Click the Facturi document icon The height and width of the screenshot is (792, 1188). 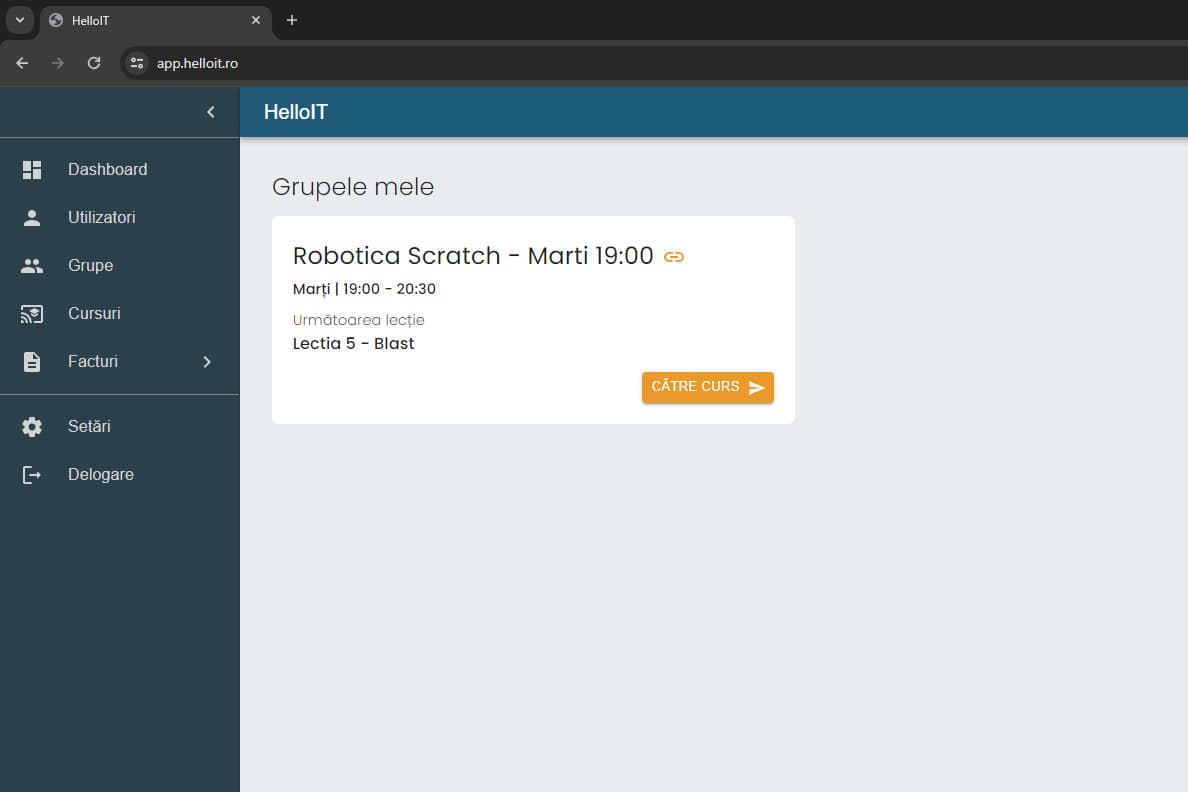point(32,362)
